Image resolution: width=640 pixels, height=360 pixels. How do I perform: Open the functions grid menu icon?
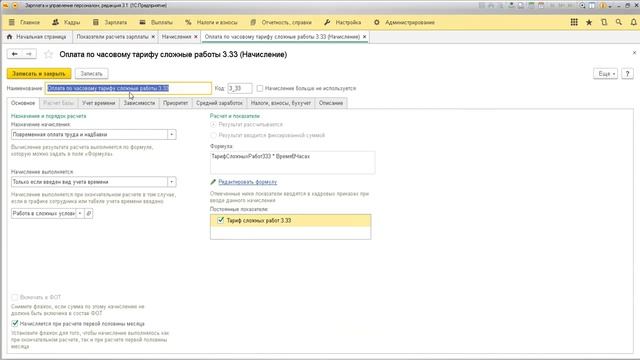574,22
